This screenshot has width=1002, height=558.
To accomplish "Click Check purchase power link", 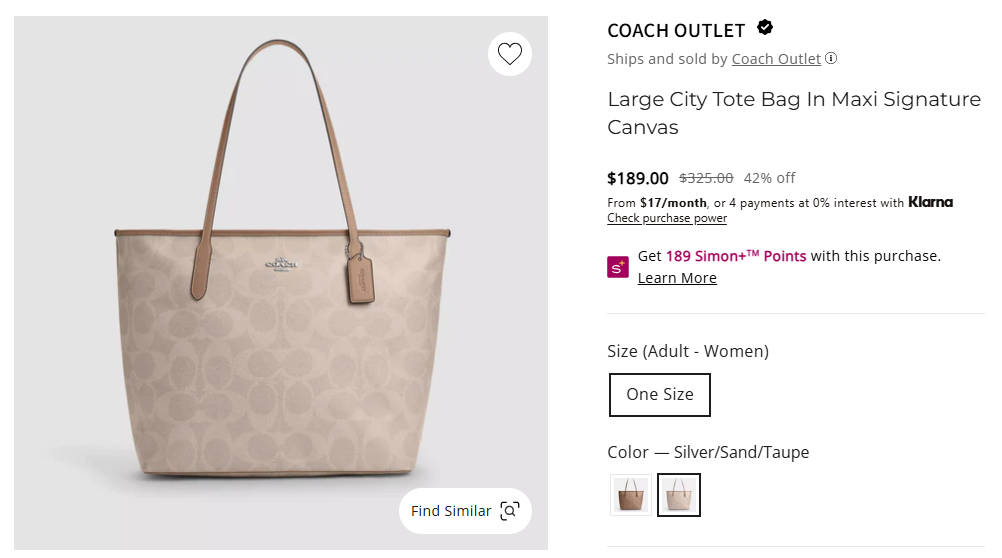I will coord(667,218).
